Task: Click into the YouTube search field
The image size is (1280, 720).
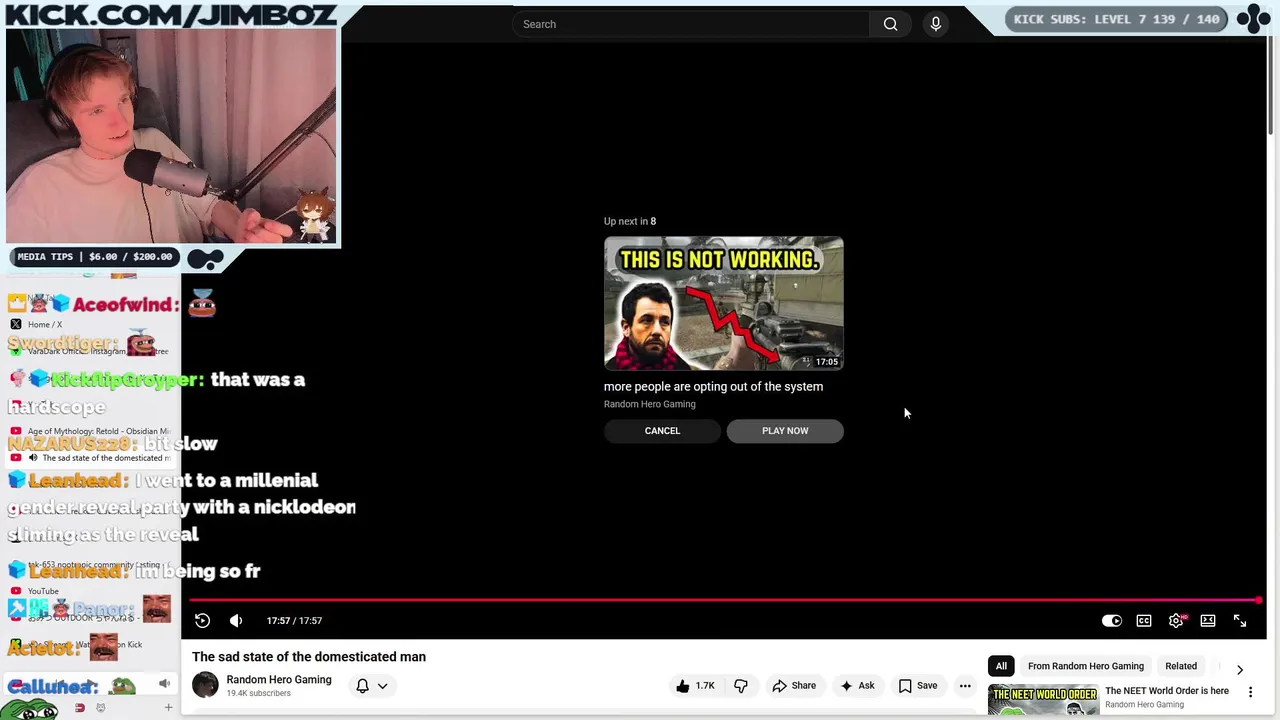Action: (690, 24)
